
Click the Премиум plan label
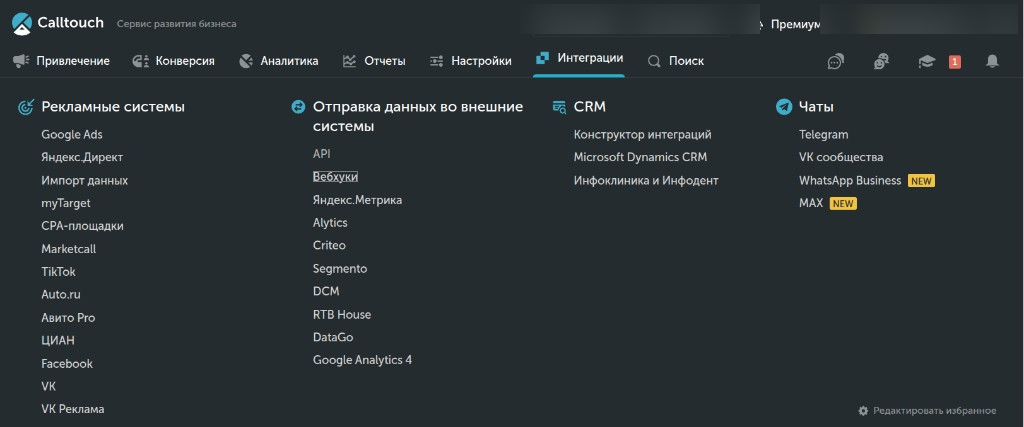pyautogui.click(x=795, y=24)
